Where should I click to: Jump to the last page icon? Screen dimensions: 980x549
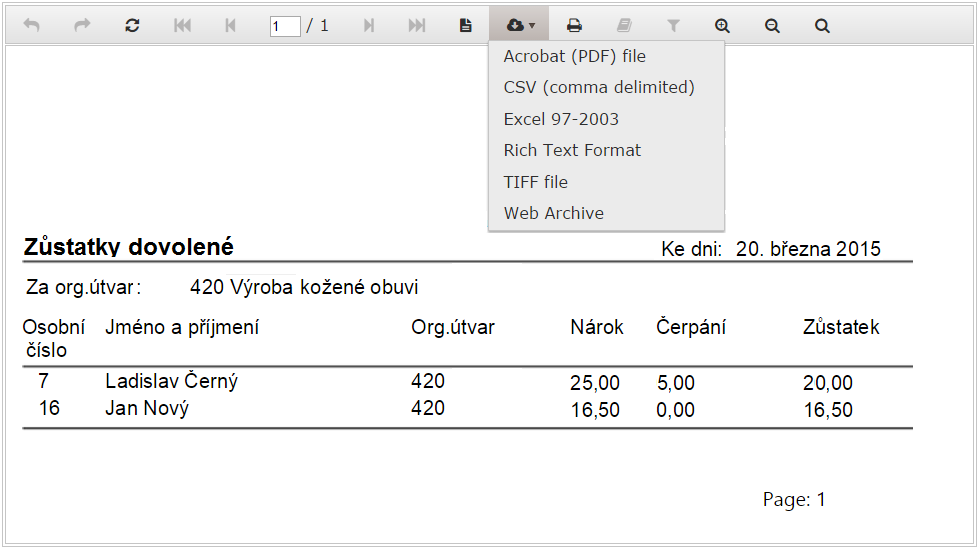click(x=417, y=26)
